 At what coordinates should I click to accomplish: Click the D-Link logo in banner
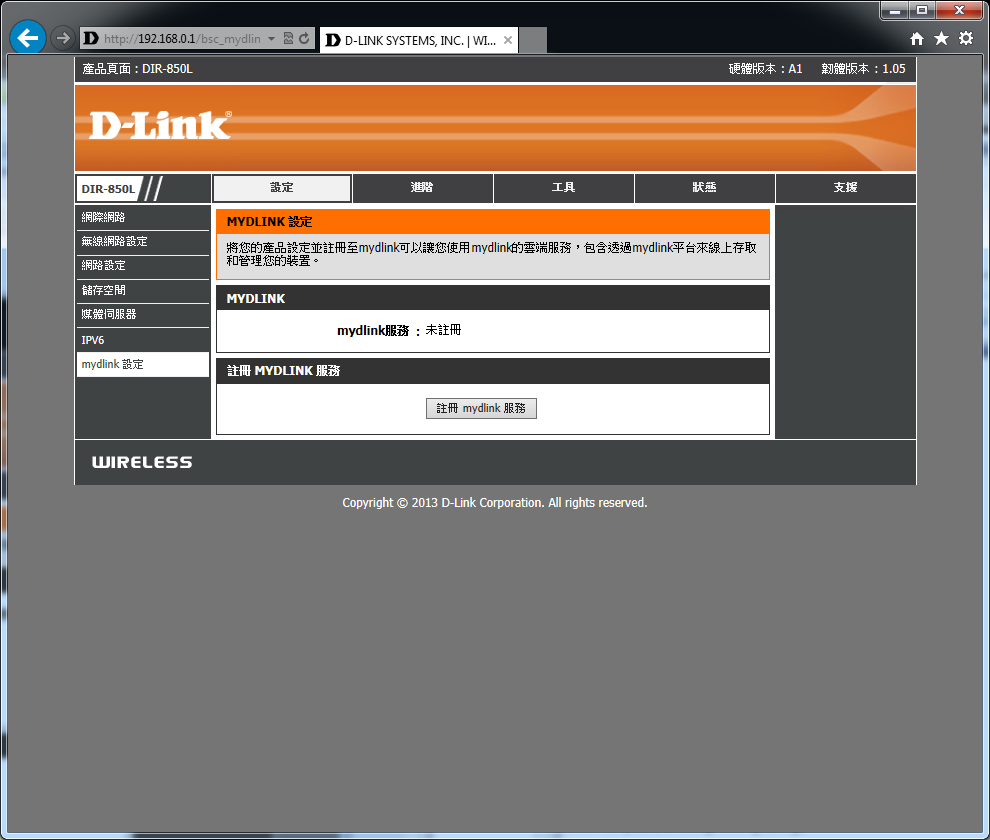[160, 125]
